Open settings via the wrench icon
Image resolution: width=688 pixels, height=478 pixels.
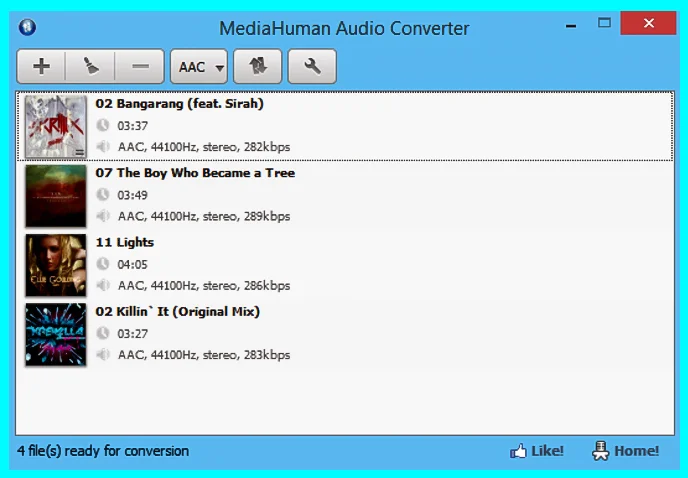coord(312,66)
